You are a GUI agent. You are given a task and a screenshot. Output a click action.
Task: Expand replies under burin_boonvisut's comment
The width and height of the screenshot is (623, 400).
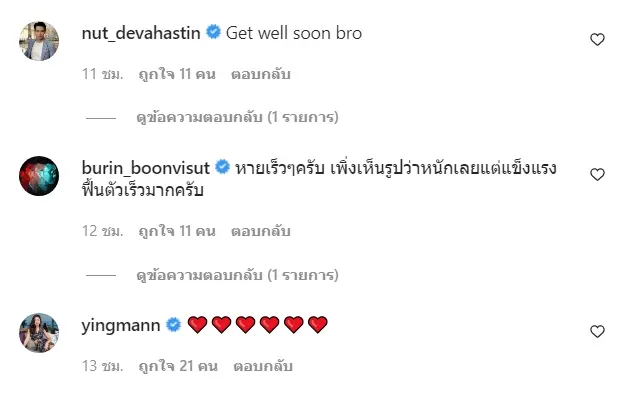(237, 275)
